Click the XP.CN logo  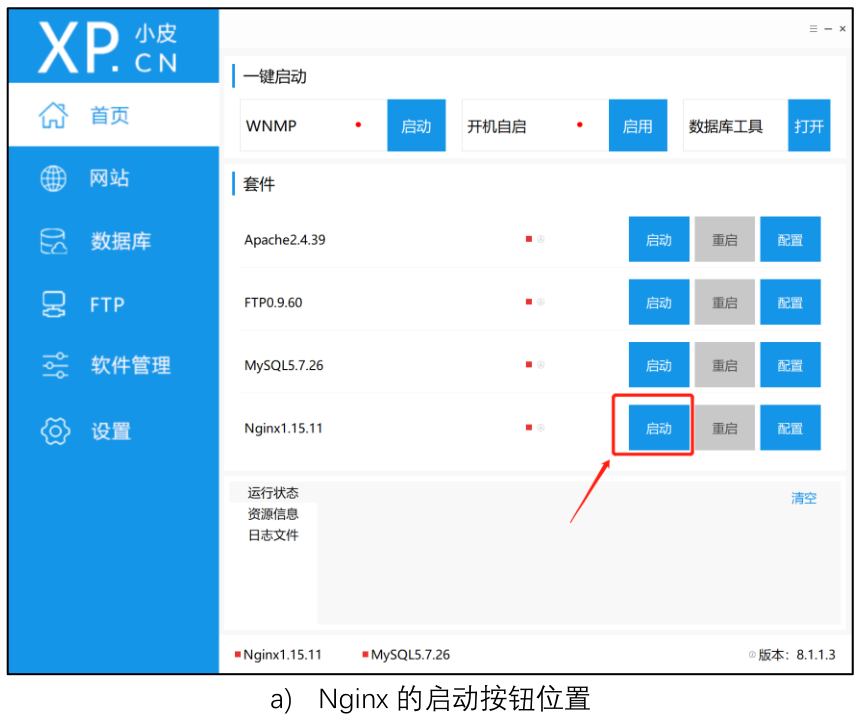tap(108, 47)
